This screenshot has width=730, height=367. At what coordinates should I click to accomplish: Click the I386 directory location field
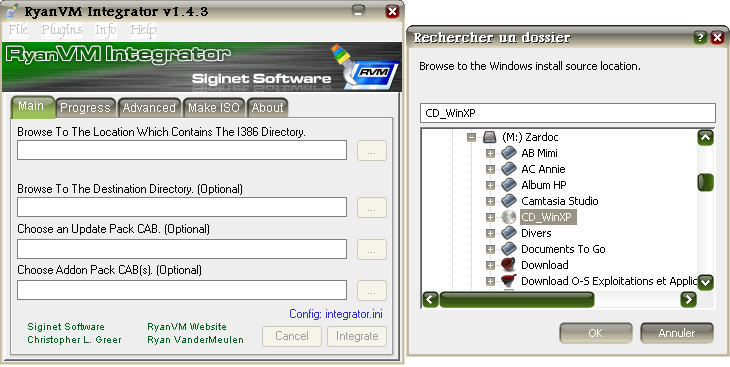[182, 150]
